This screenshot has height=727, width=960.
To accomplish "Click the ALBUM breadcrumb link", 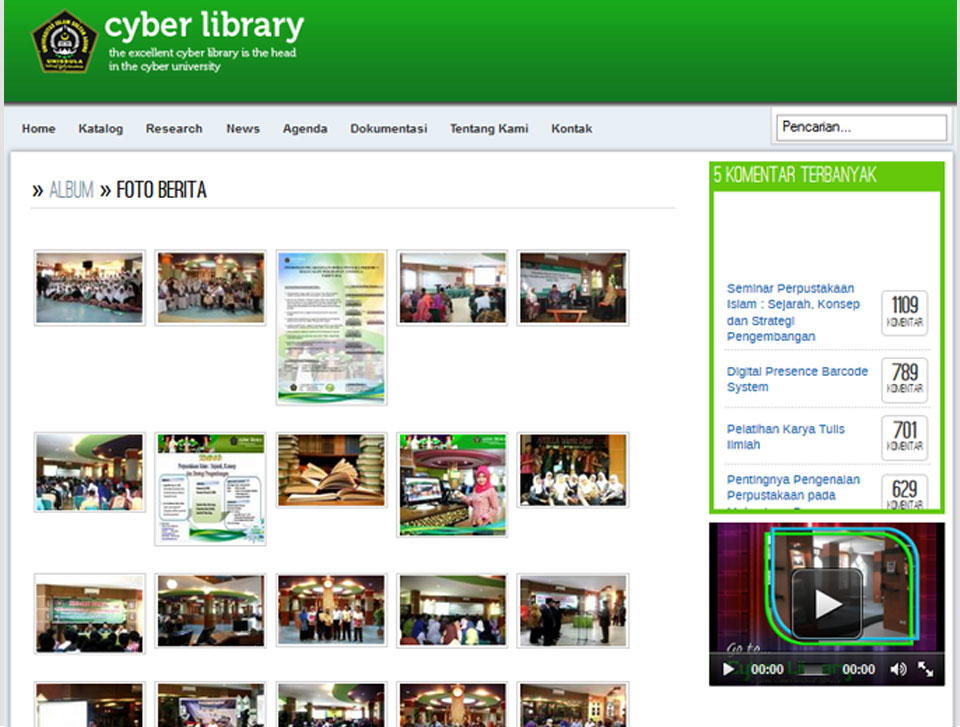I will click(72, 190).
